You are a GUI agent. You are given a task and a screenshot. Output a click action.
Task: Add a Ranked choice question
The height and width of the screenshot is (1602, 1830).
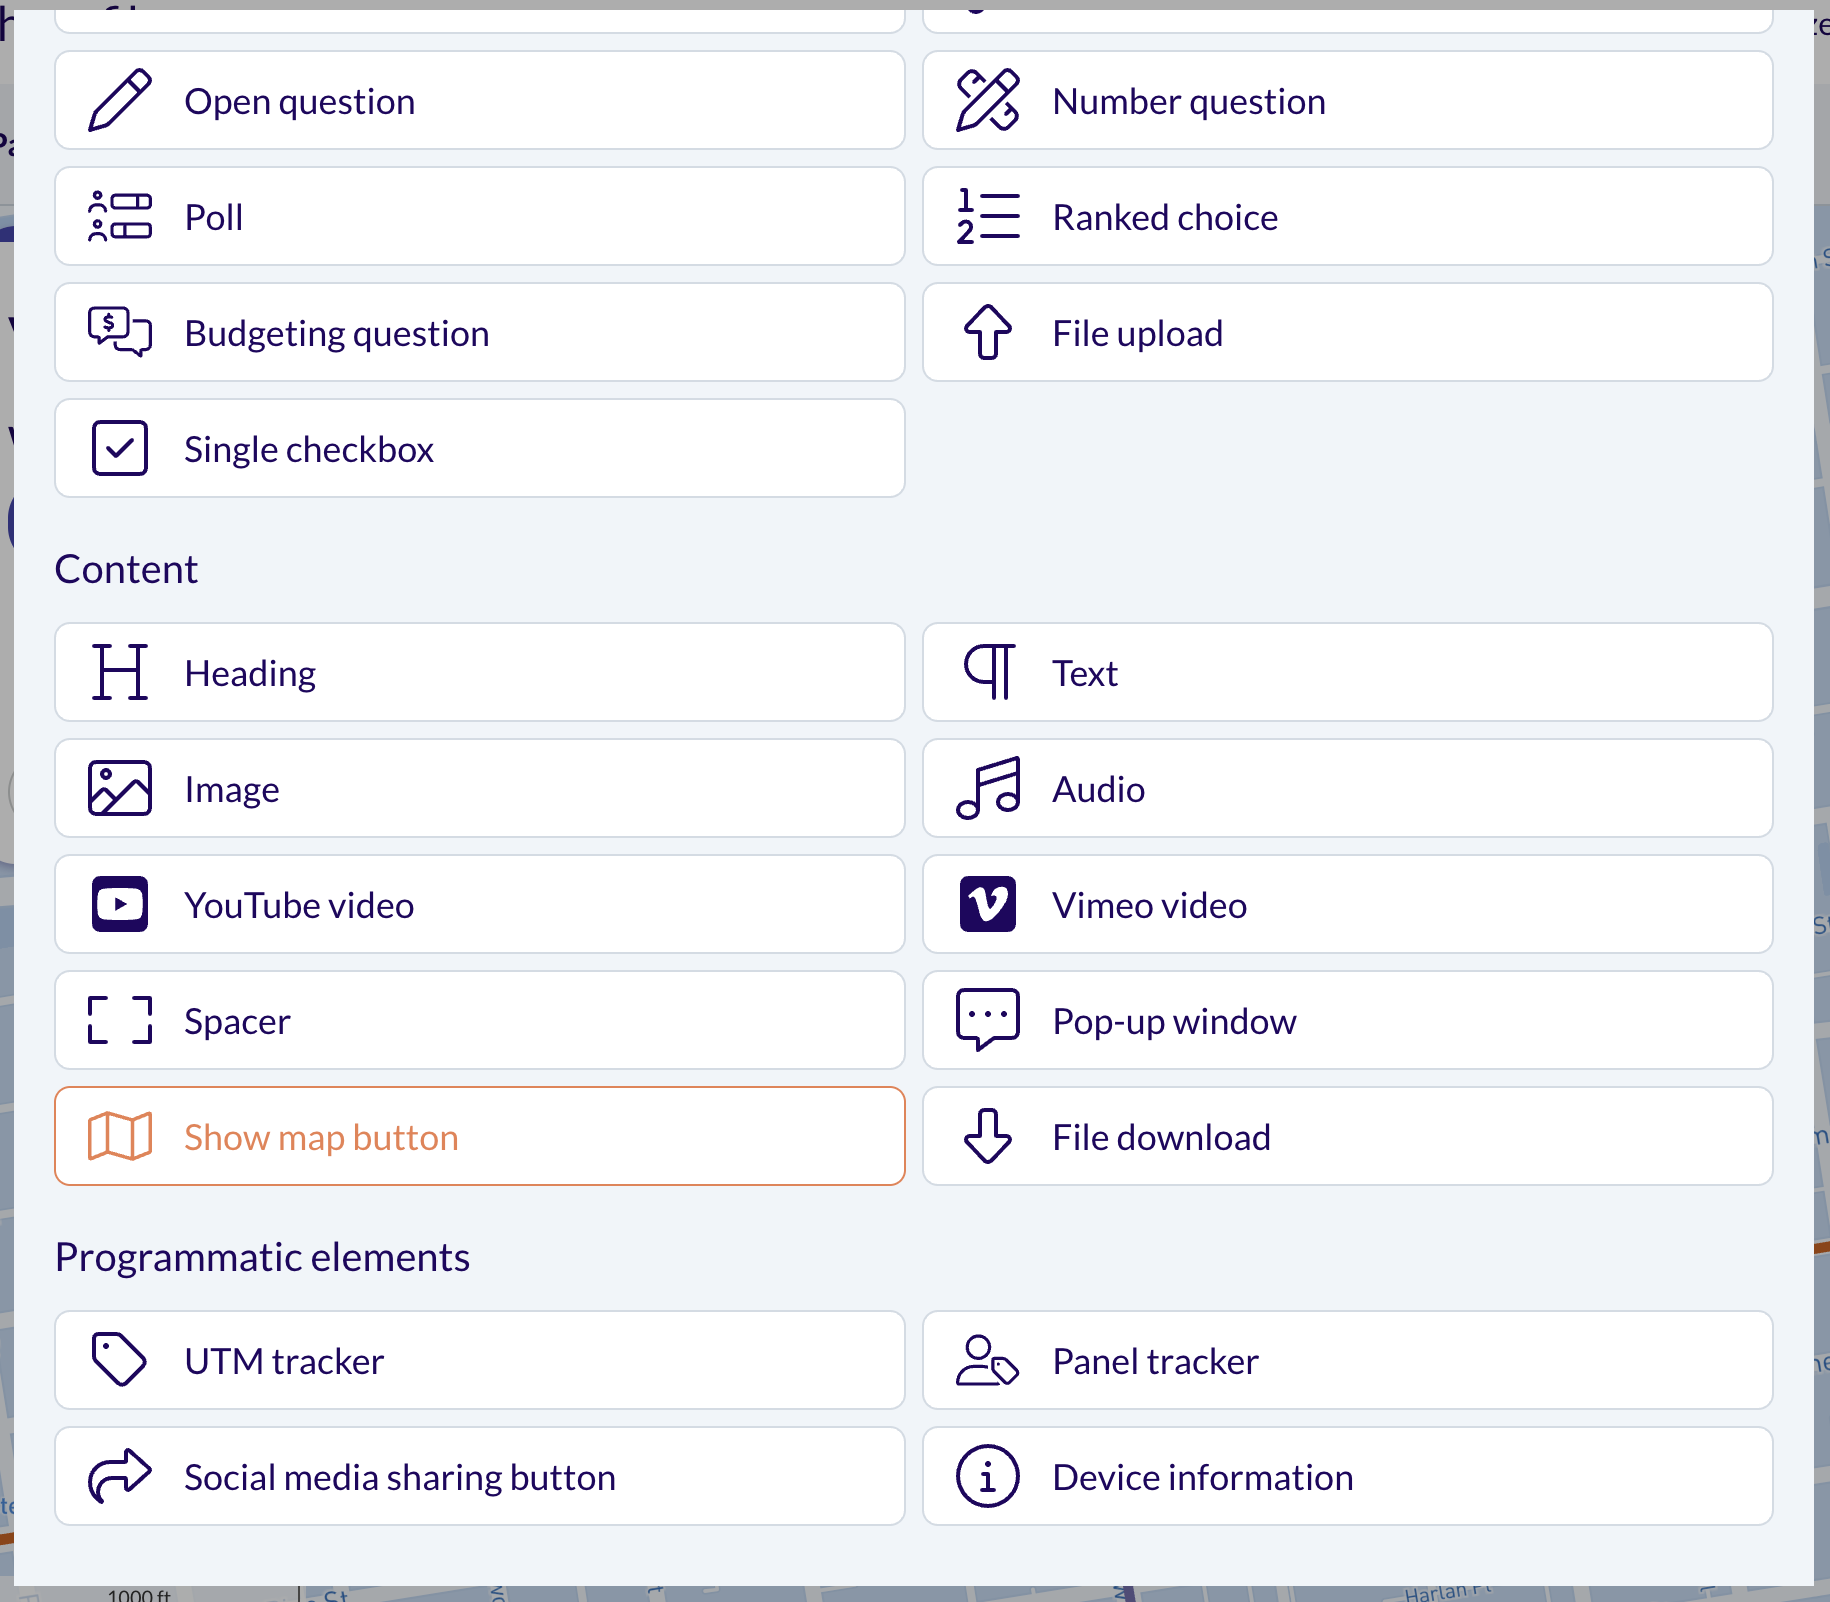1348,217
